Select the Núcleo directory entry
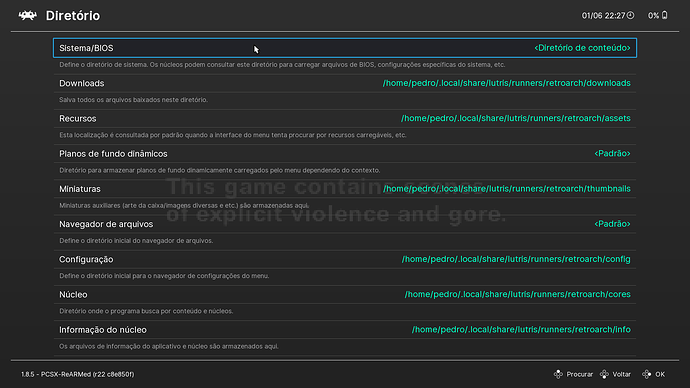The image size is (690, 388). [x=345, y=294]
